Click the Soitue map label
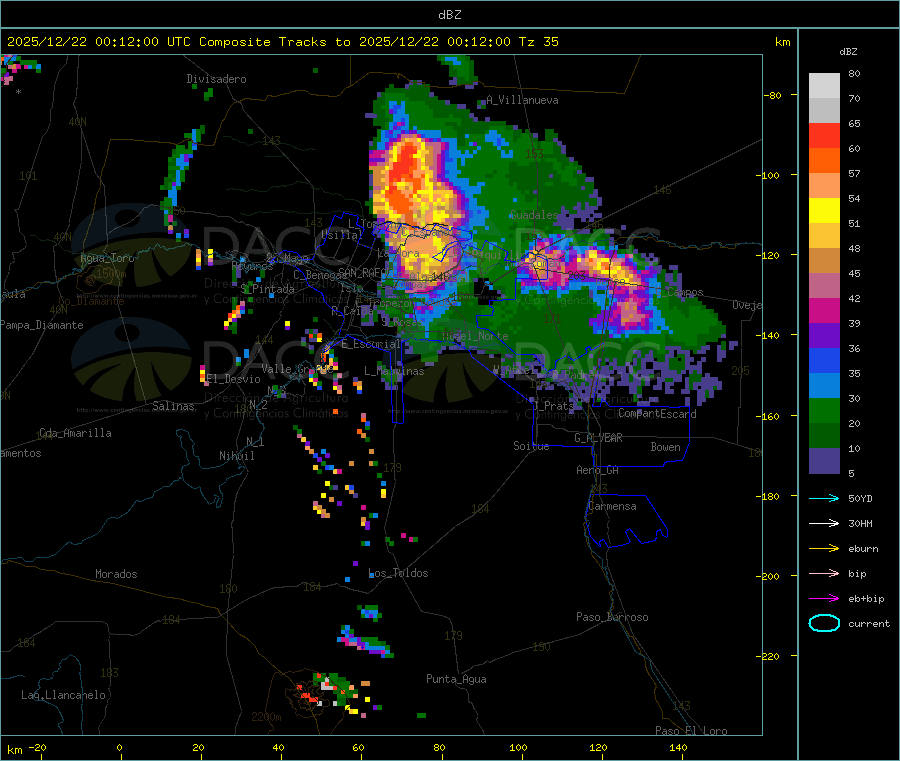Screen dimensions: 900x761 pos(531,446)
